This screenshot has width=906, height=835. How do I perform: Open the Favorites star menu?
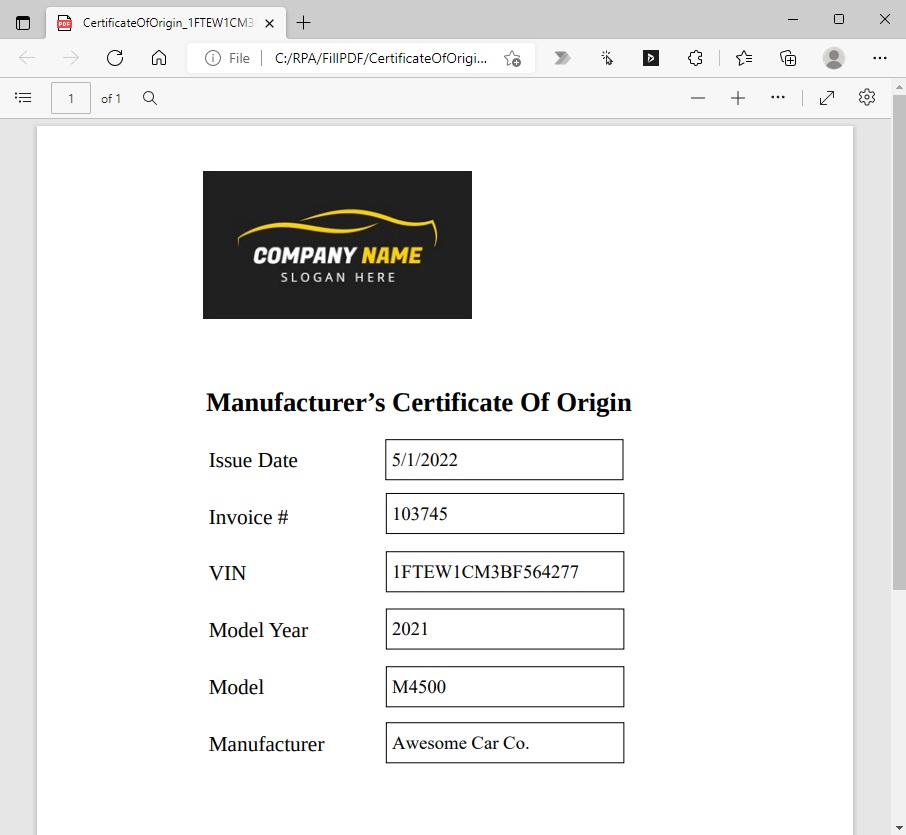743,58
